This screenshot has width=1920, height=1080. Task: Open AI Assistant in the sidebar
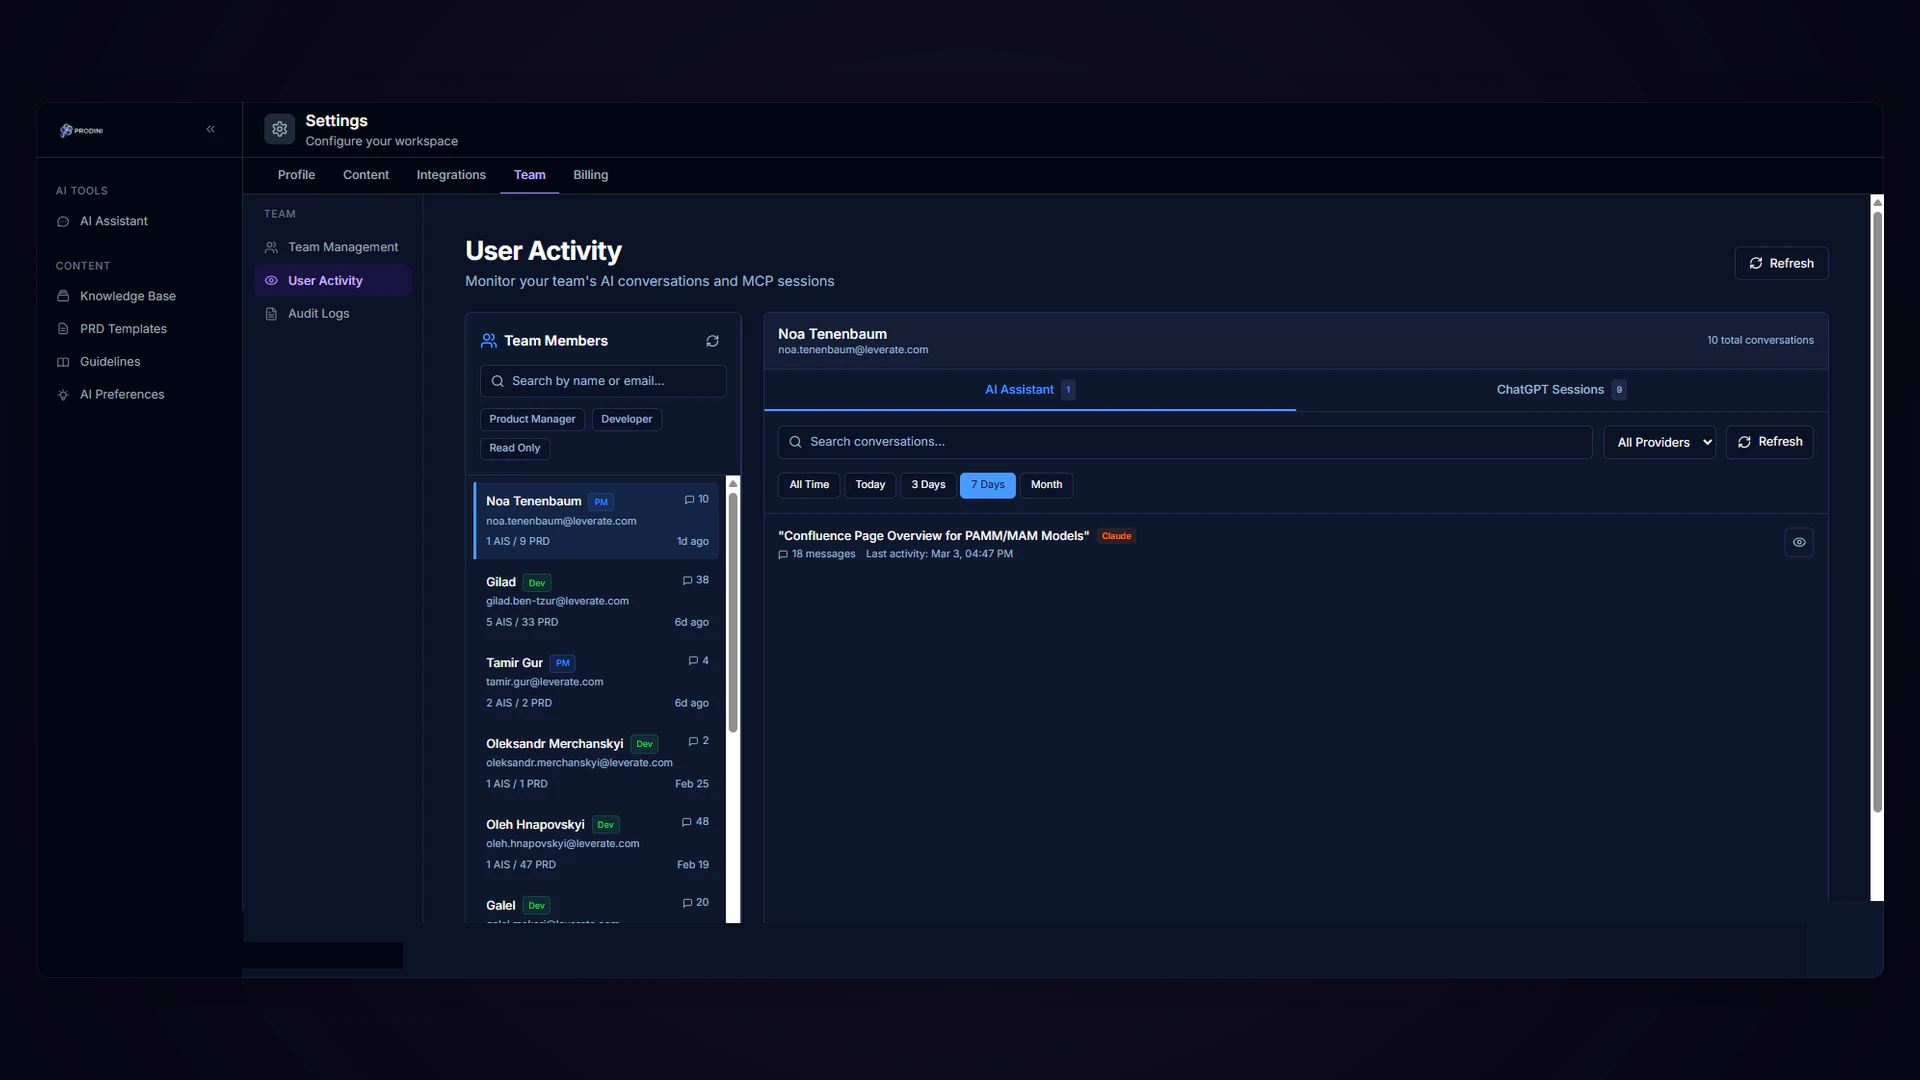[113, 221]
